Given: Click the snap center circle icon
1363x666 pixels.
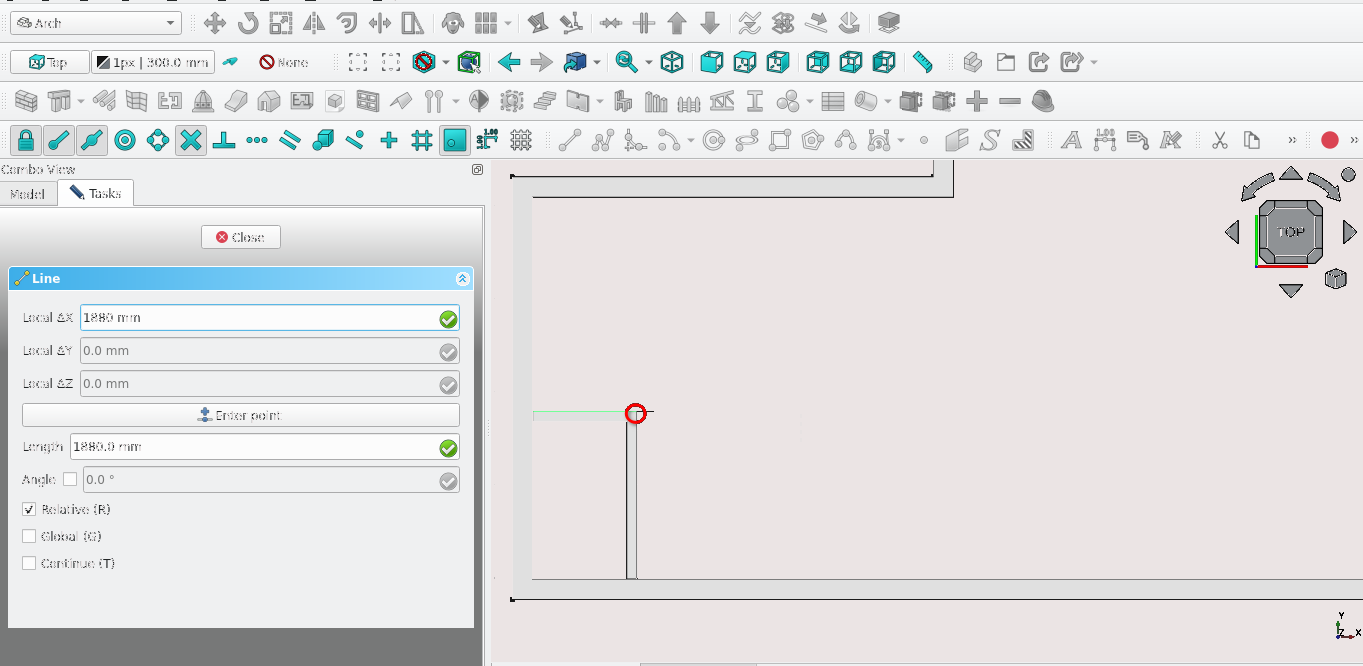Looking at the screenshot, I should pyautogui.click(x=125, y=141).
